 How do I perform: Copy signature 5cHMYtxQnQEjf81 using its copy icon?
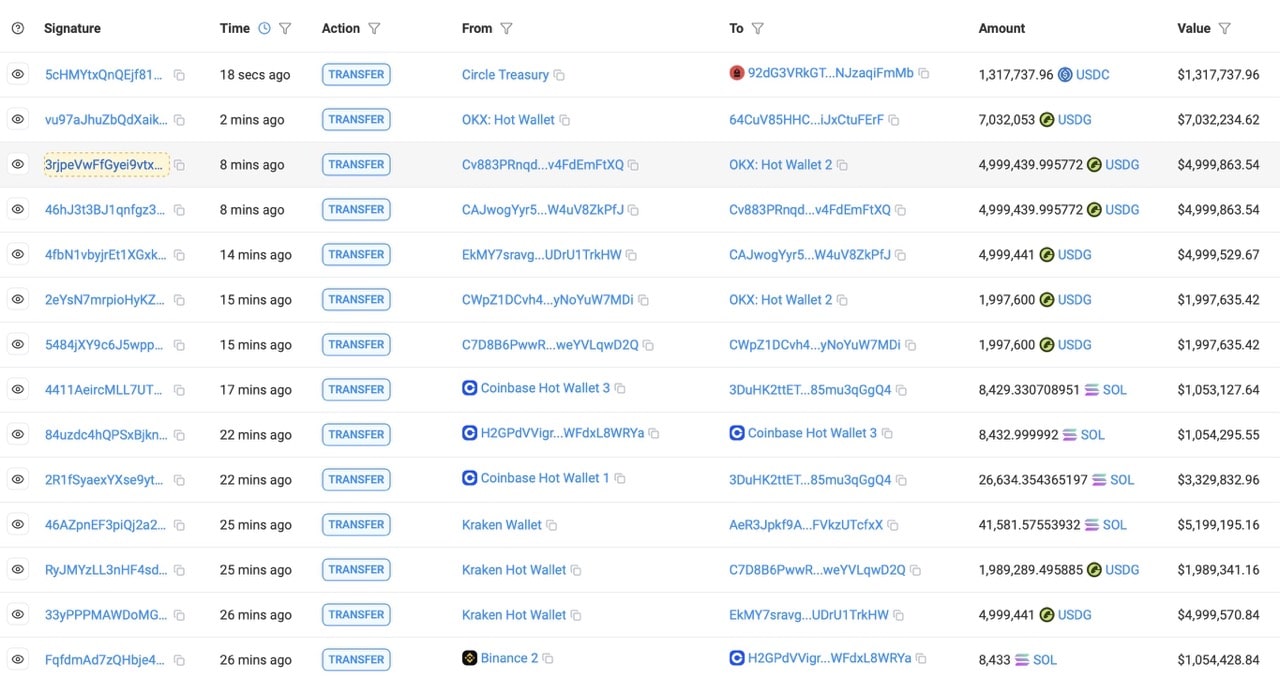click(179, 74)
